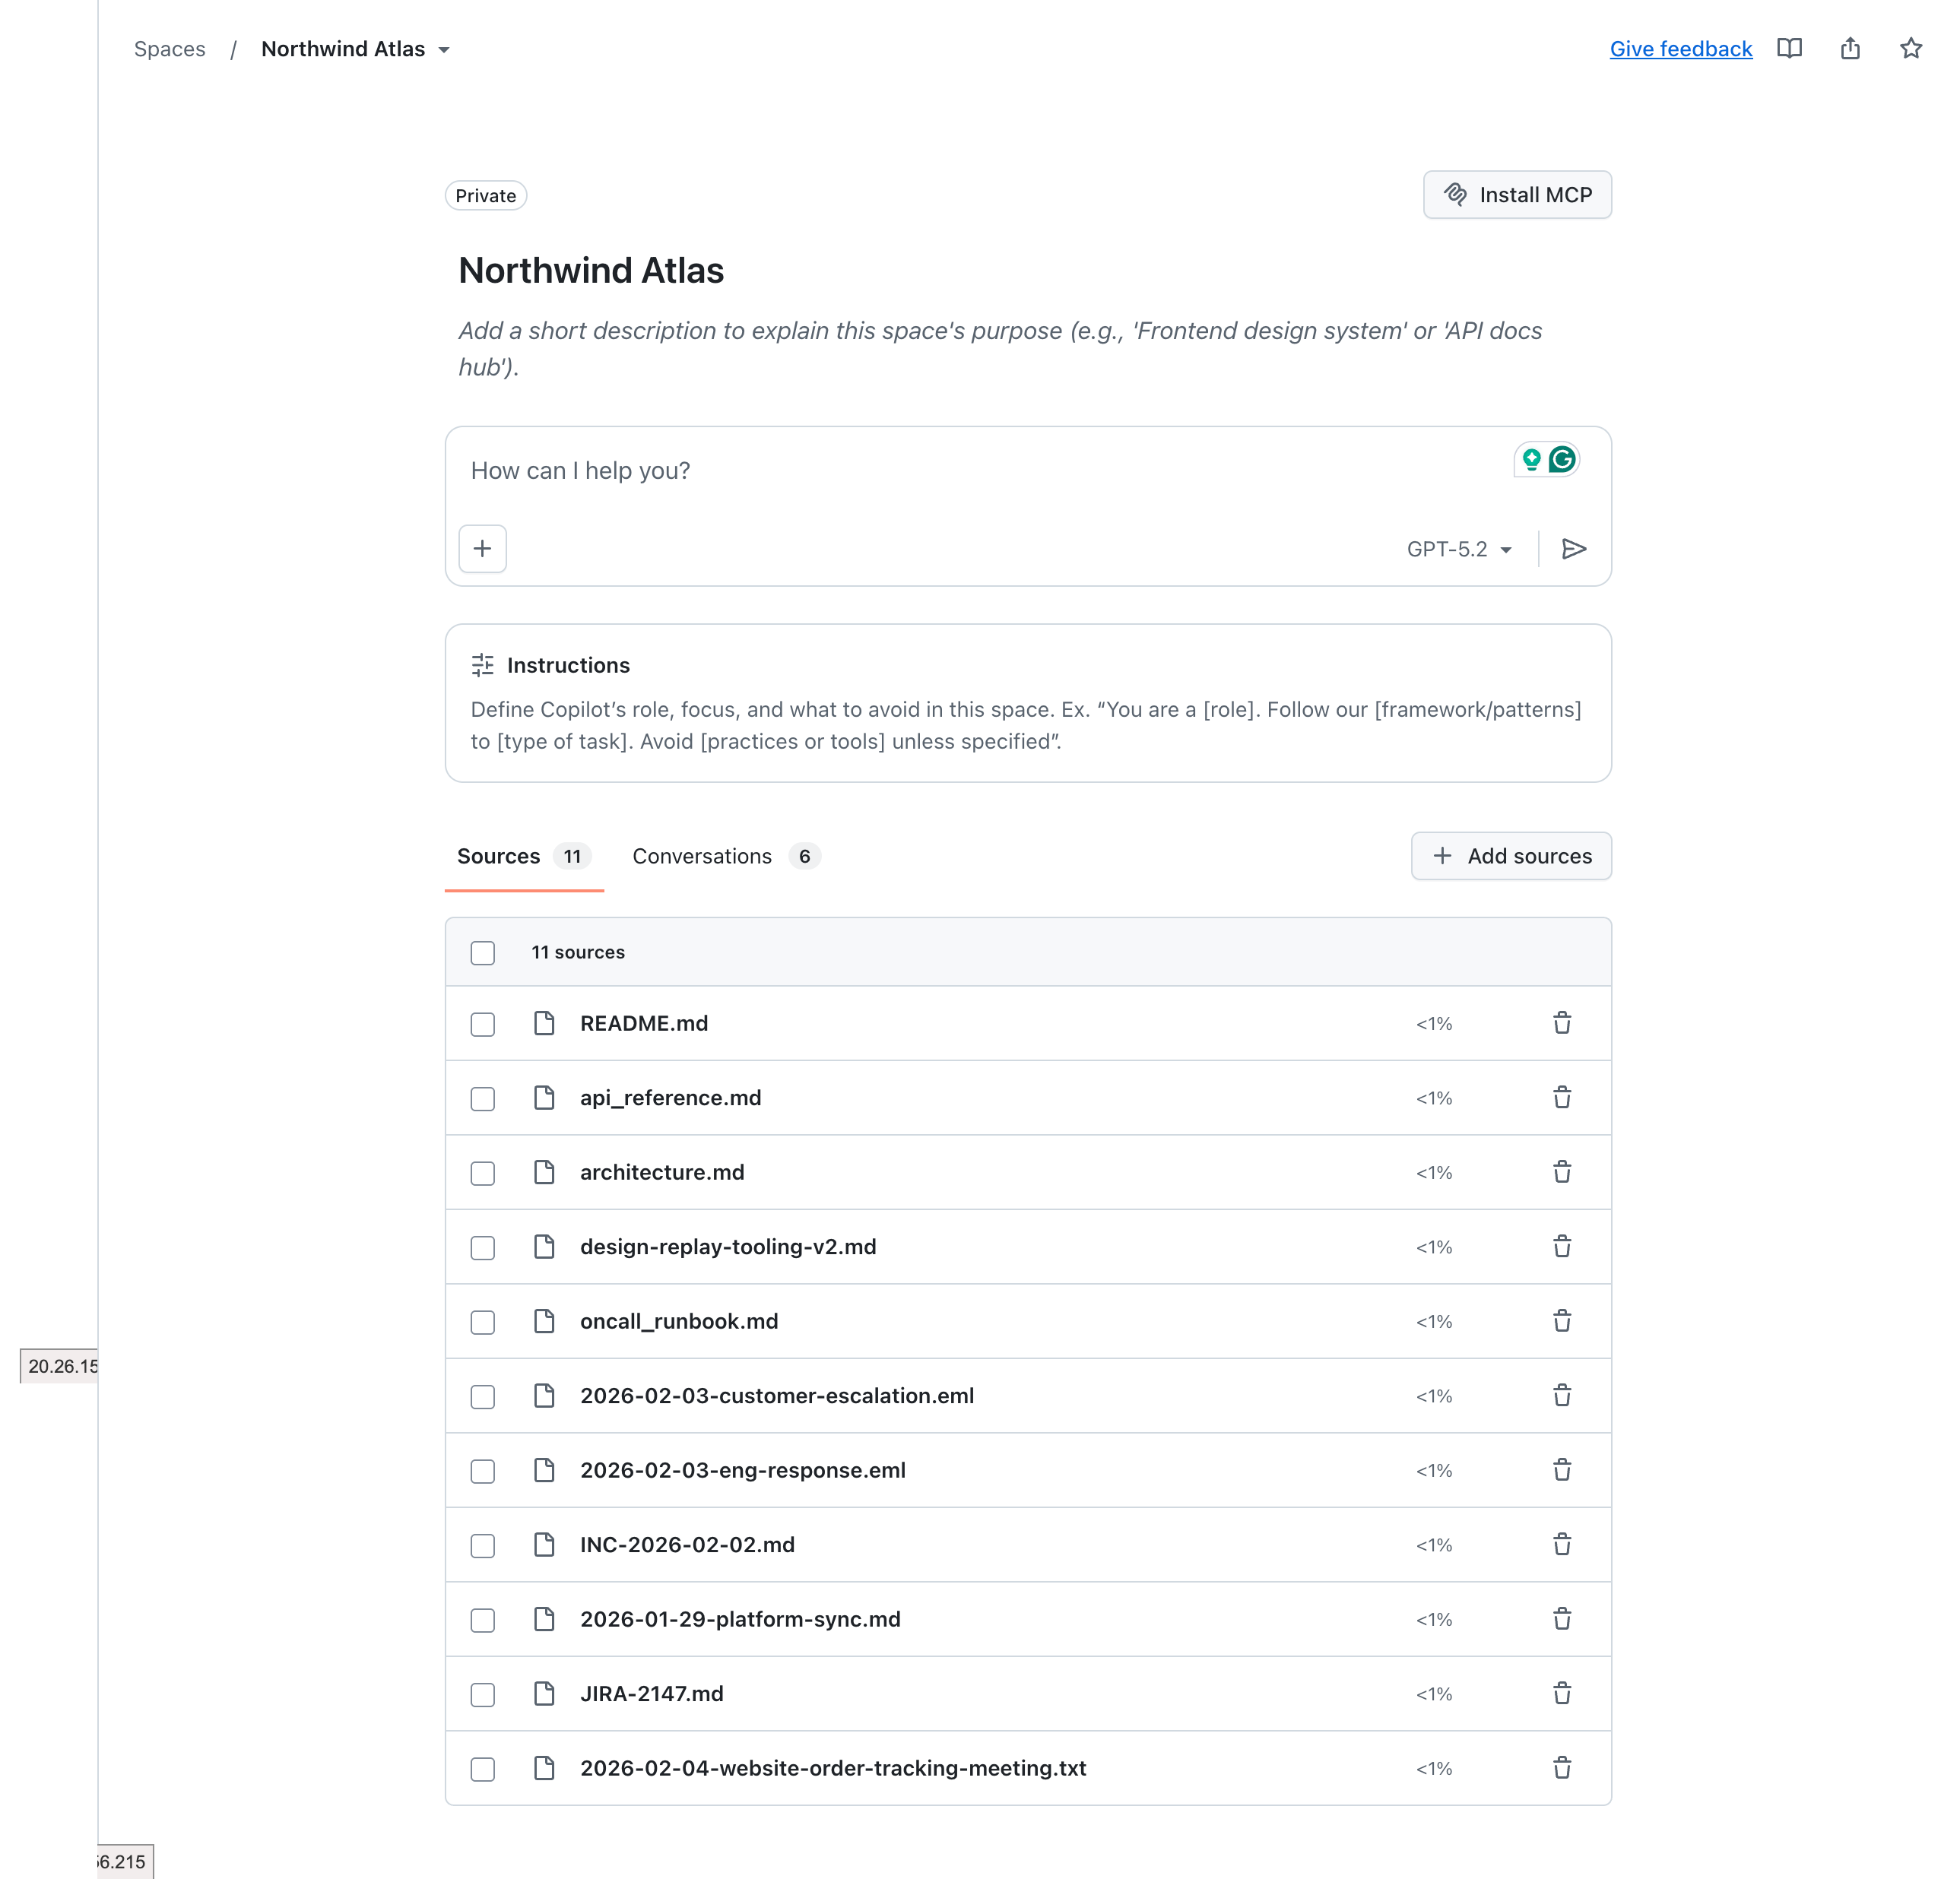Open the book icon in the top bar

click(x=1789, y=48)
